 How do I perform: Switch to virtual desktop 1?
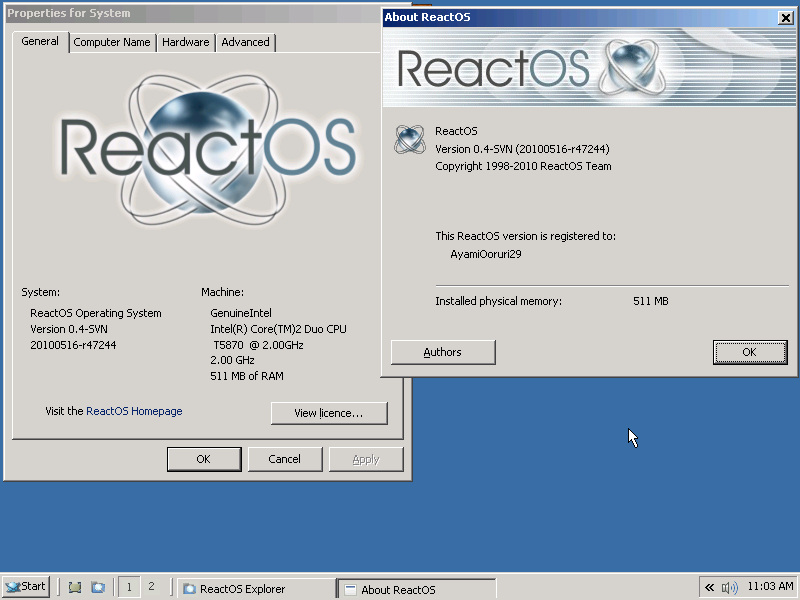(129, 587)
